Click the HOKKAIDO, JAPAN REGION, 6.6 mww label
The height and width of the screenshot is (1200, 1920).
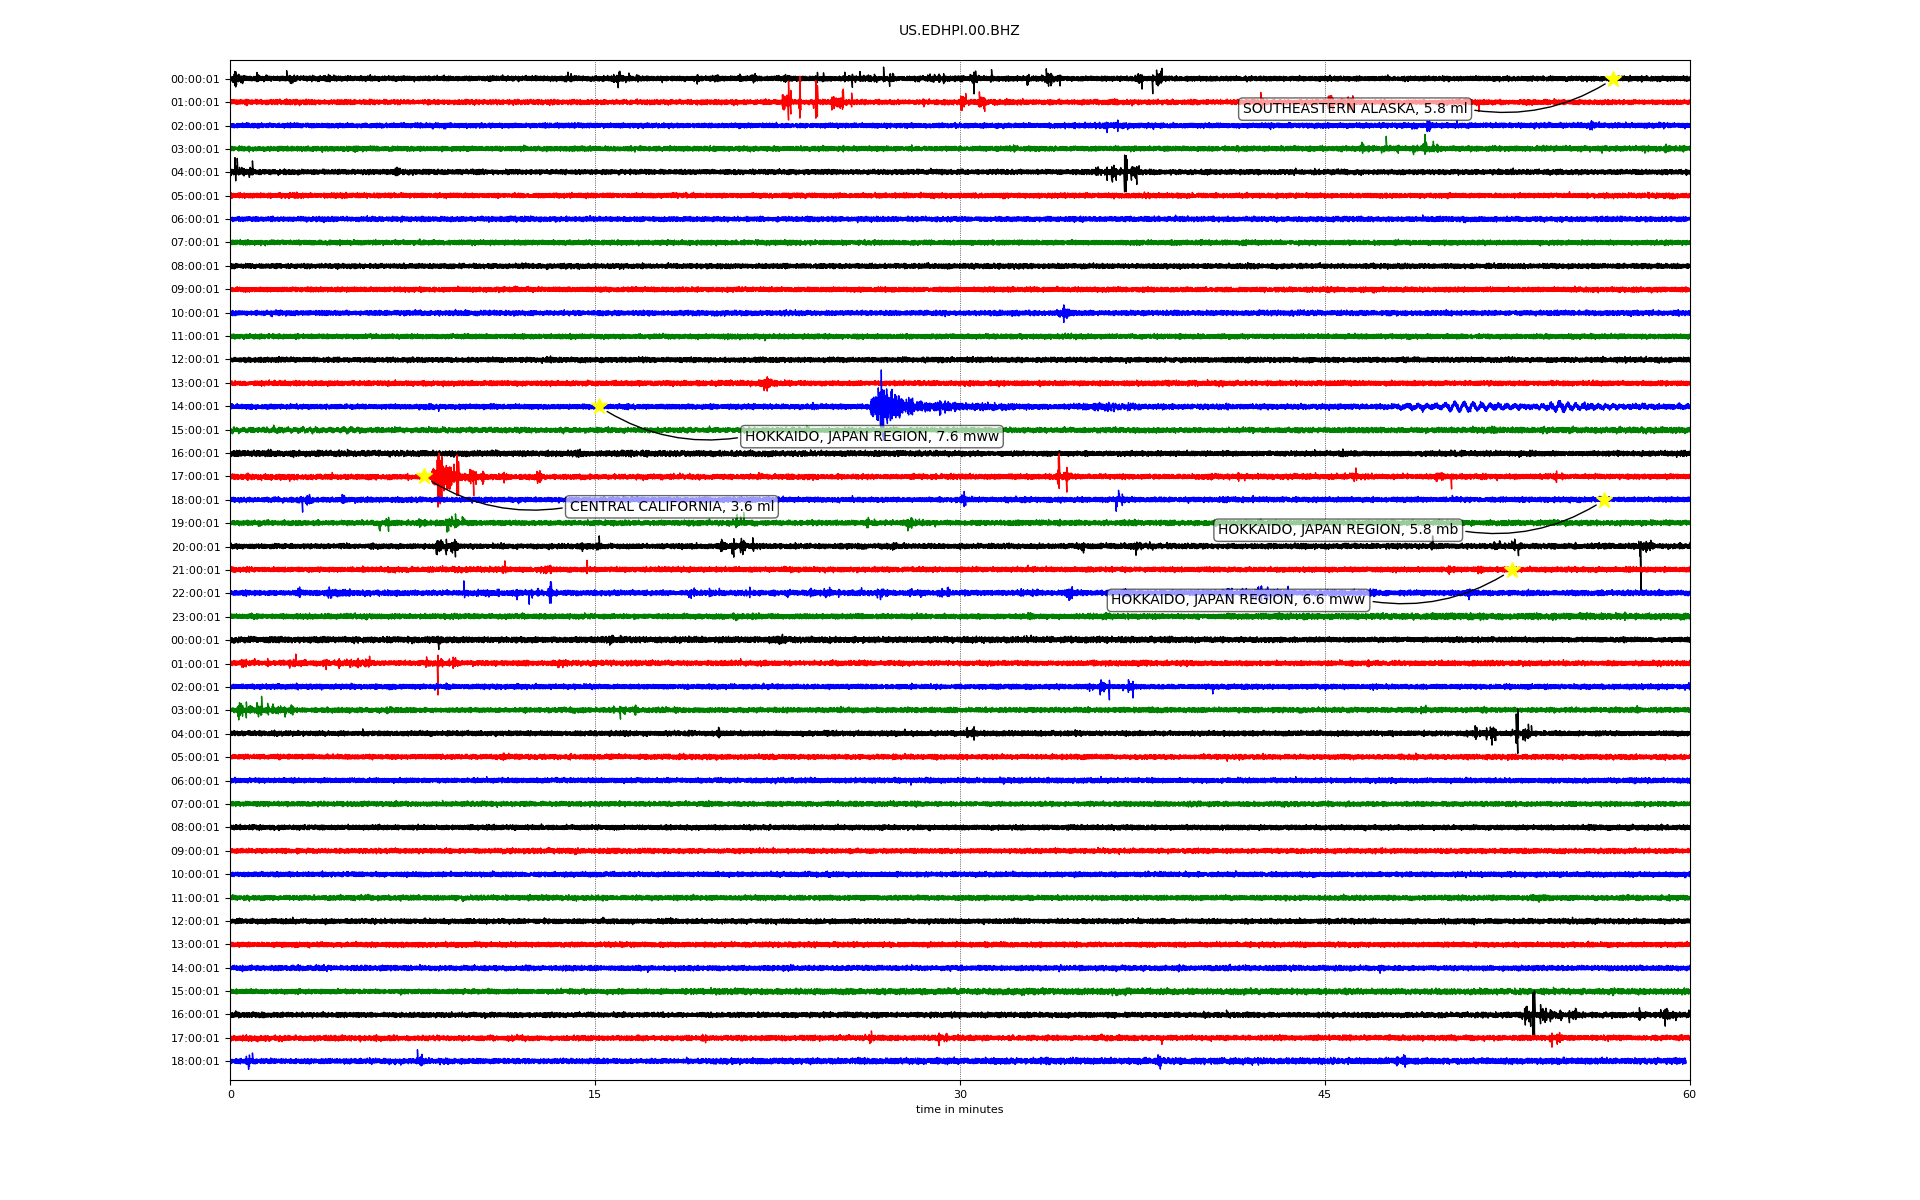click(1237, 600)
